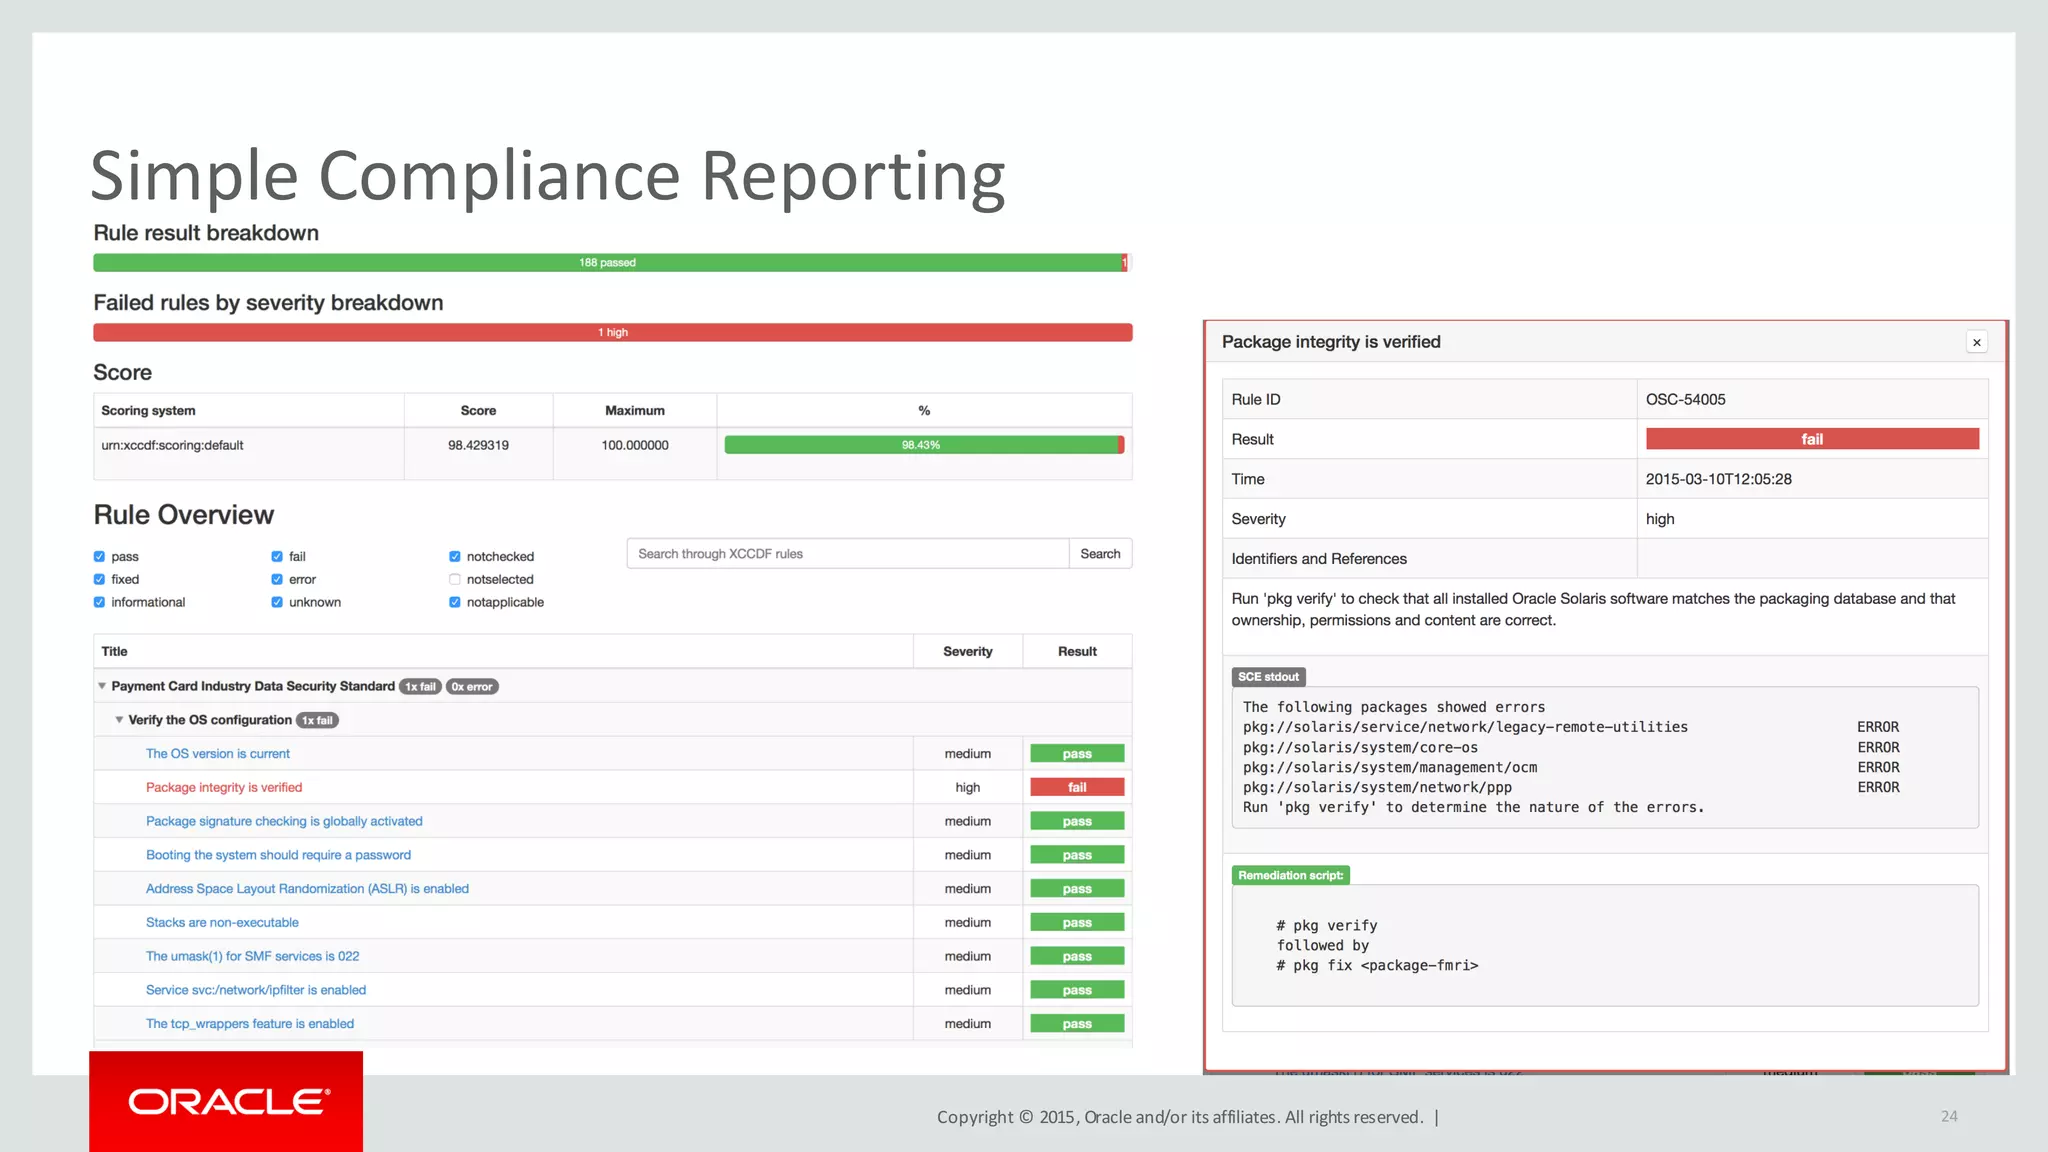Open The OS version is current rule
This screenshot has width=2048, height=1152.
point(218,754)
